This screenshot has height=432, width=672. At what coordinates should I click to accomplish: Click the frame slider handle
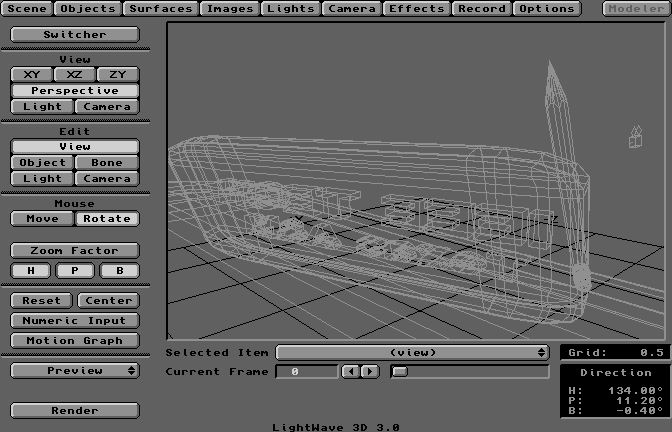coord(399,372)
